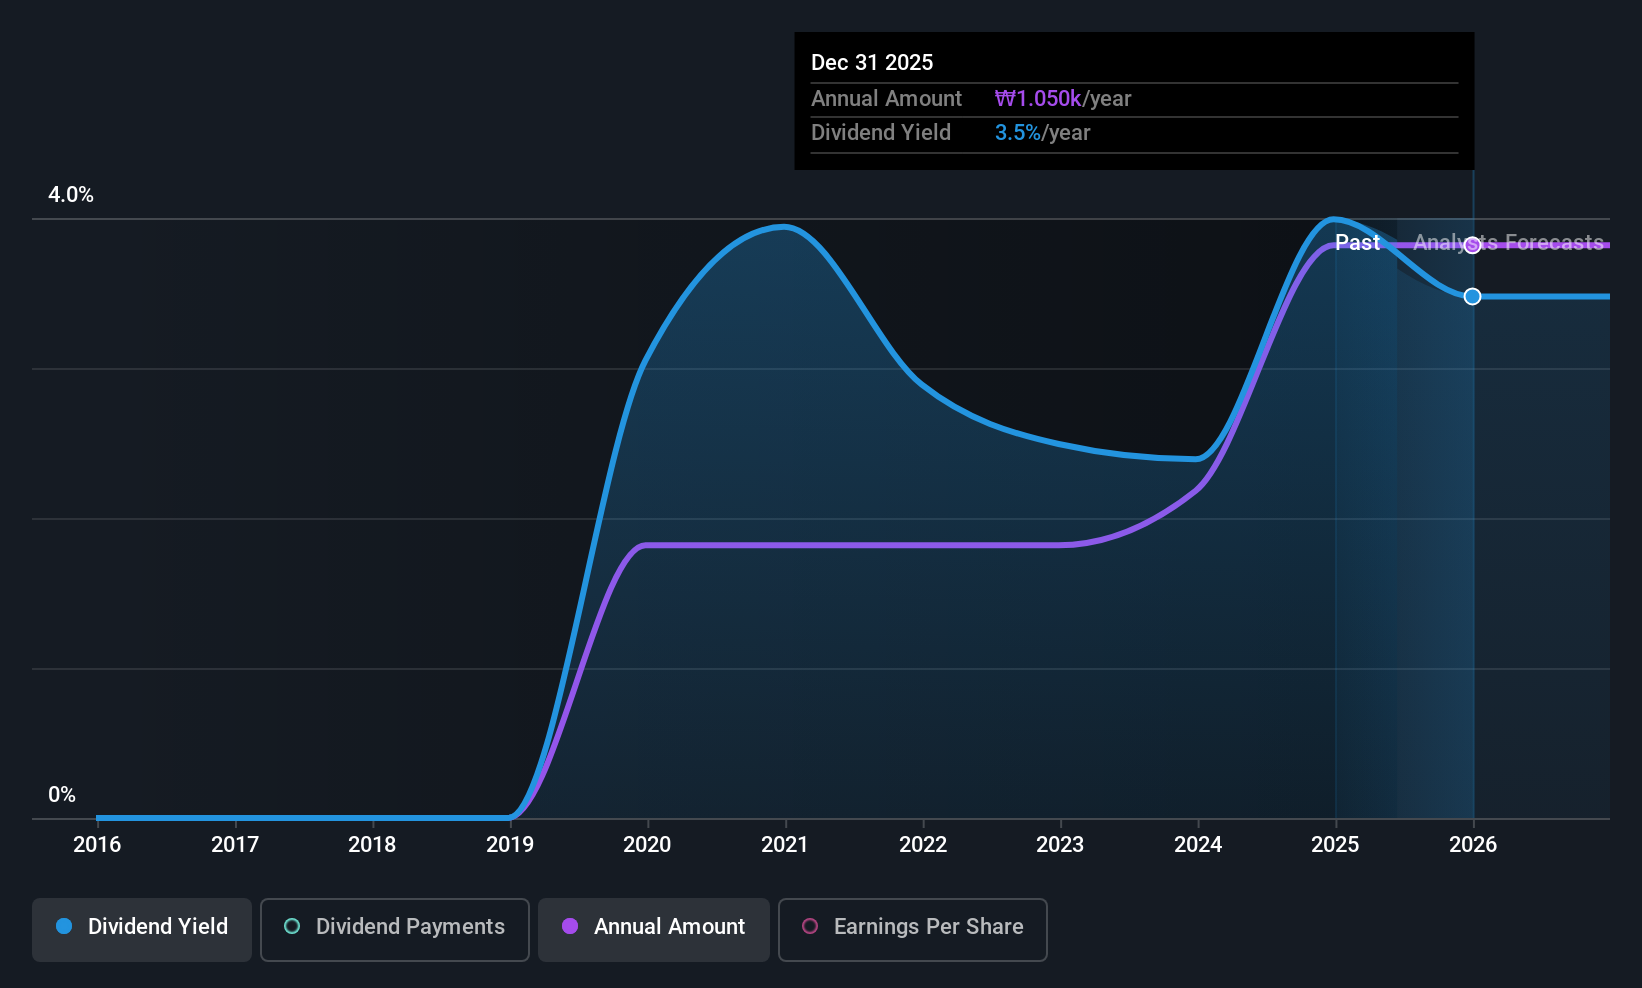Toggle the Earnings Per Share legend series
1642x988 pixels.
(x=913, y=929)
